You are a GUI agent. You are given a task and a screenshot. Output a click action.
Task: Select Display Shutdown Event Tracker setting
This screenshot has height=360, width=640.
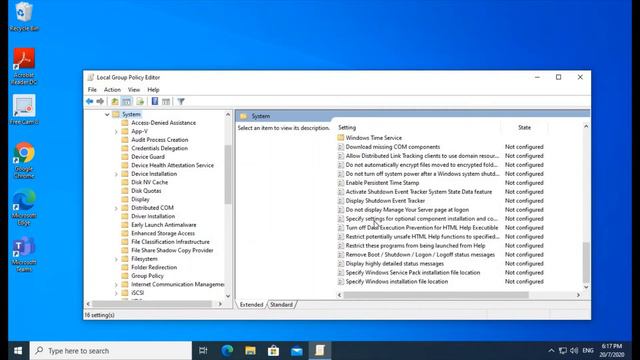tap(385, 201)
